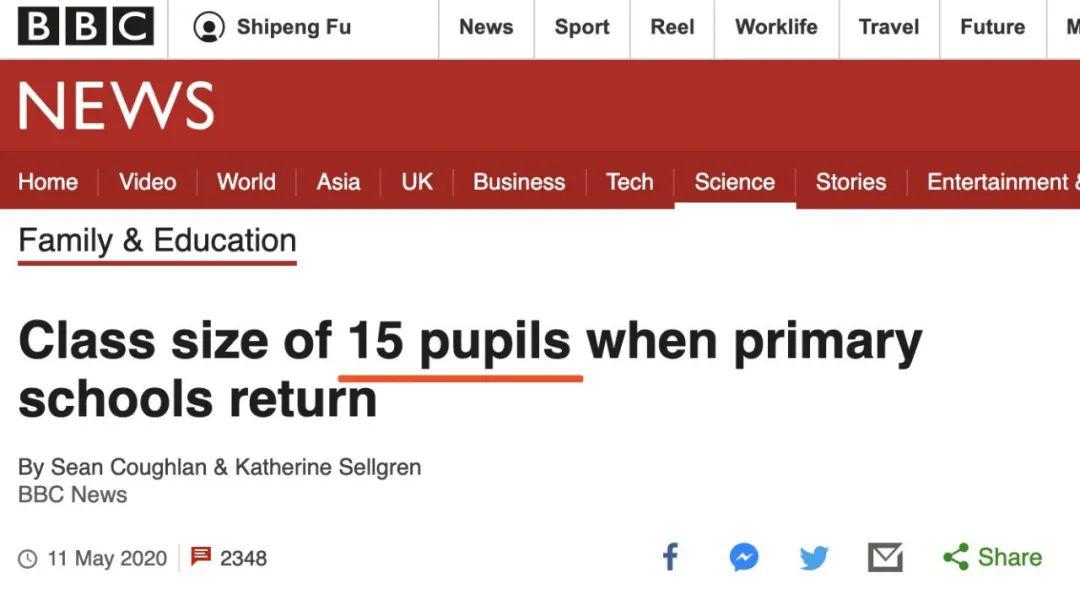The height and width of the screenshot is (589, 1080).
Task: Open the green Share icon menu
Action: click(x=956, y=557)
